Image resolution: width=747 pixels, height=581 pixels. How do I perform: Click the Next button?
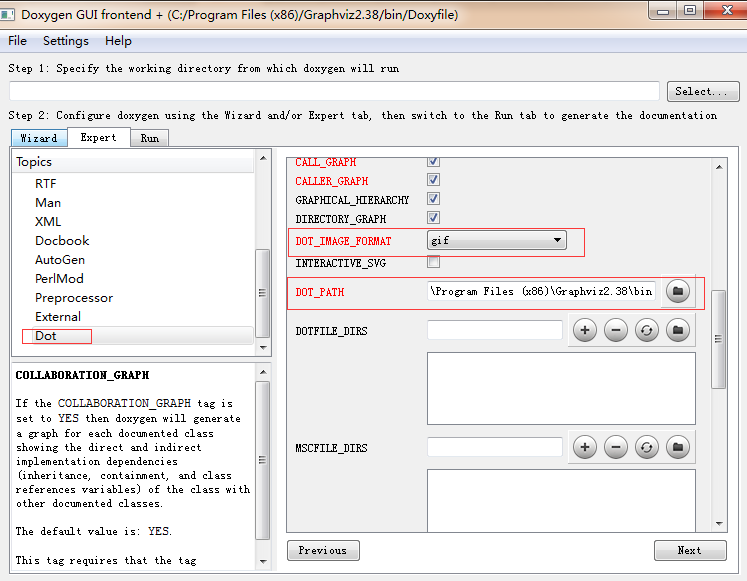[x=690, y=551]
